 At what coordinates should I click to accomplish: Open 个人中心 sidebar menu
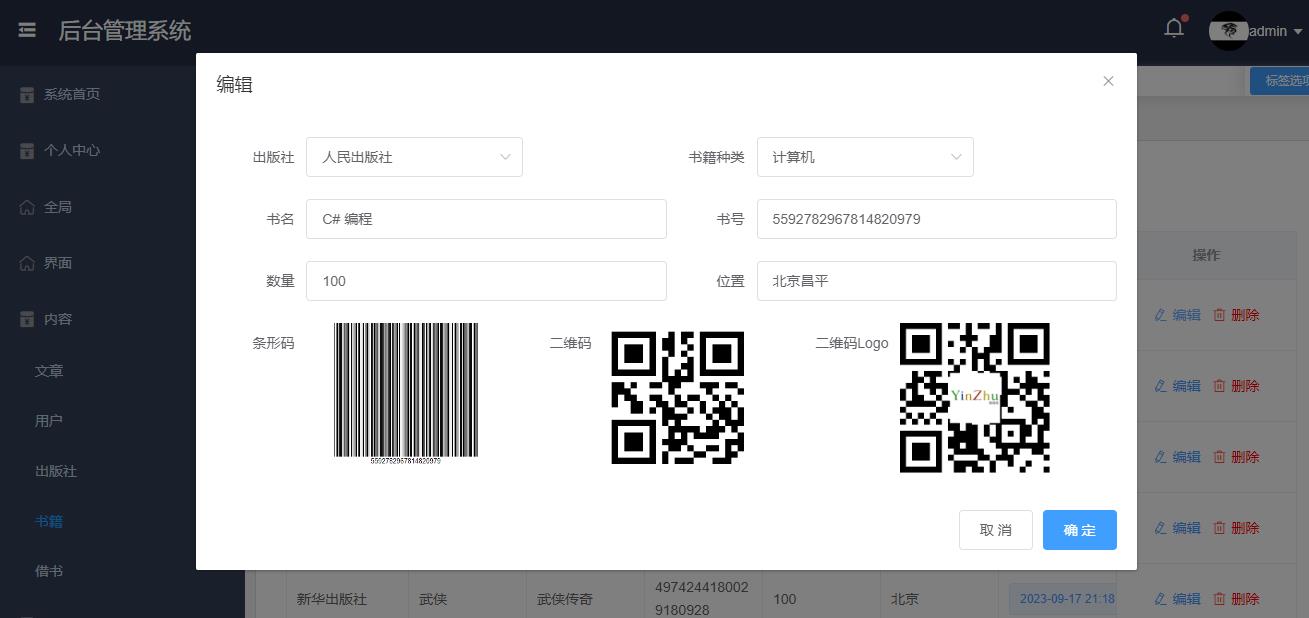[x=71, y=150]
